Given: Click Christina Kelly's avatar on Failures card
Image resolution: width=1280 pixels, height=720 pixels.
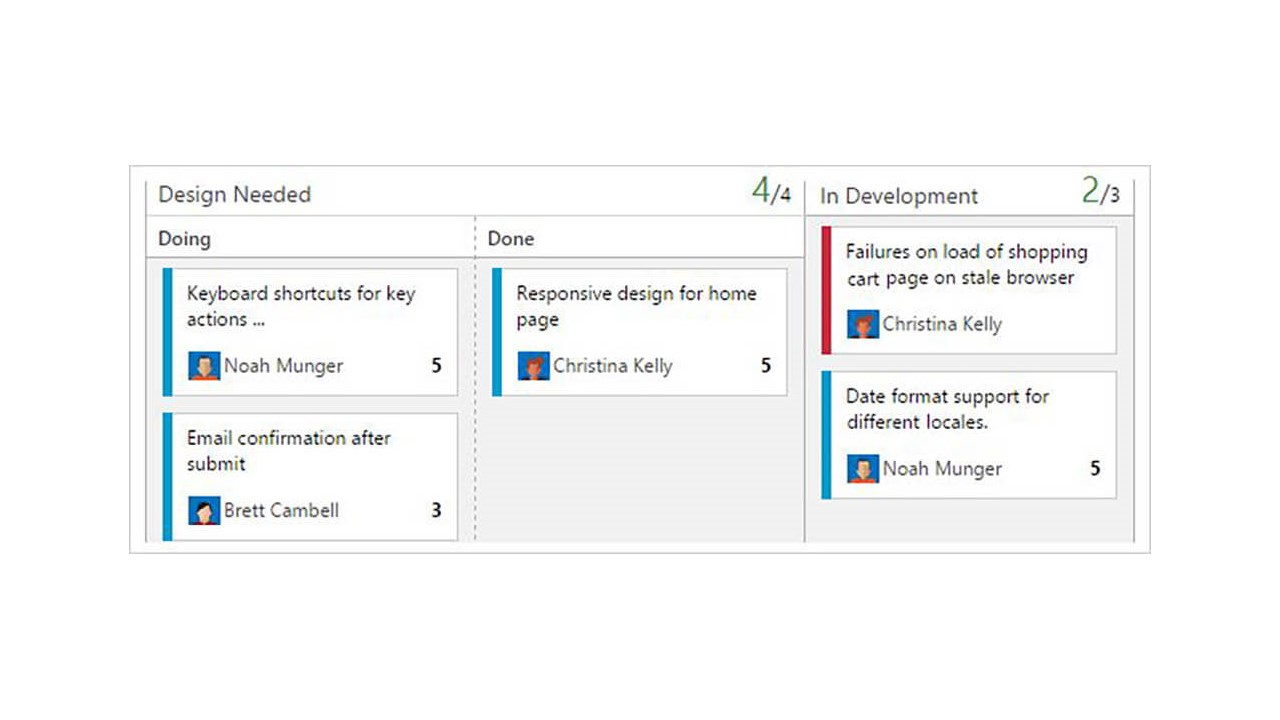Looking at the screenshot, I should pos(863,324).
